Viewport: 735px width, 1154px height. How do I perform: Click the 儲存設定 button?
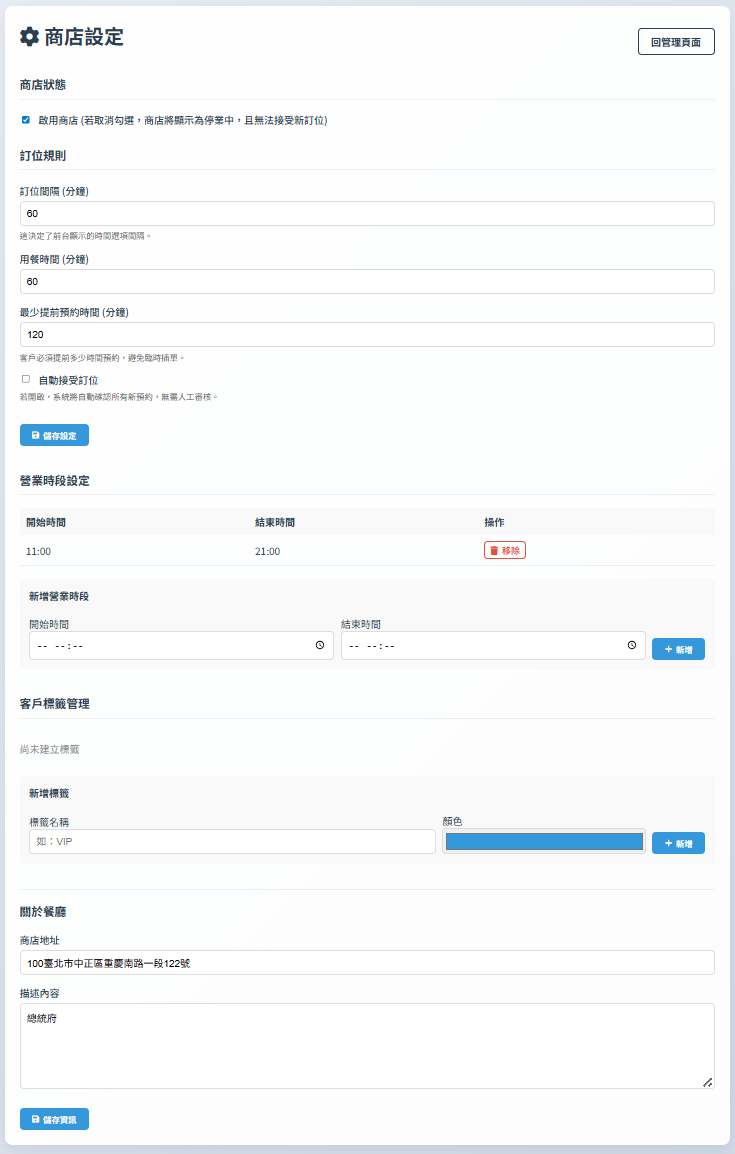(x=54, y=435)
